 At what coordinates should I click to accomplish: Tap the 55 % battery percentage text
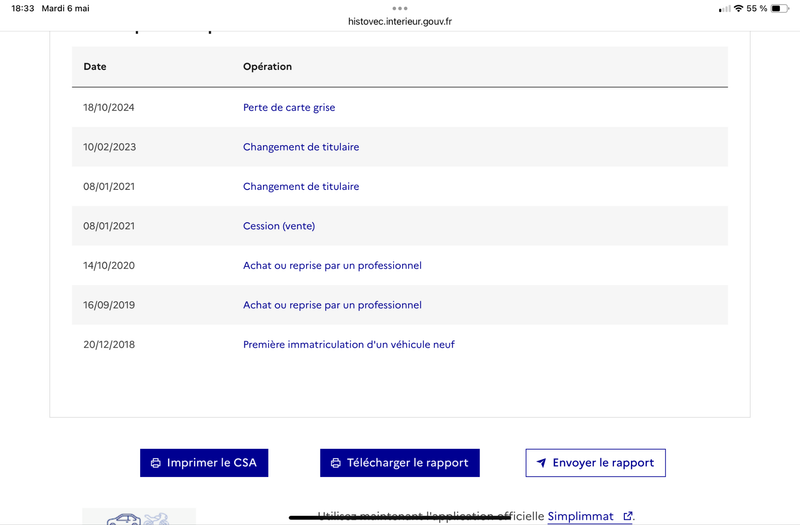pos(757,9)
